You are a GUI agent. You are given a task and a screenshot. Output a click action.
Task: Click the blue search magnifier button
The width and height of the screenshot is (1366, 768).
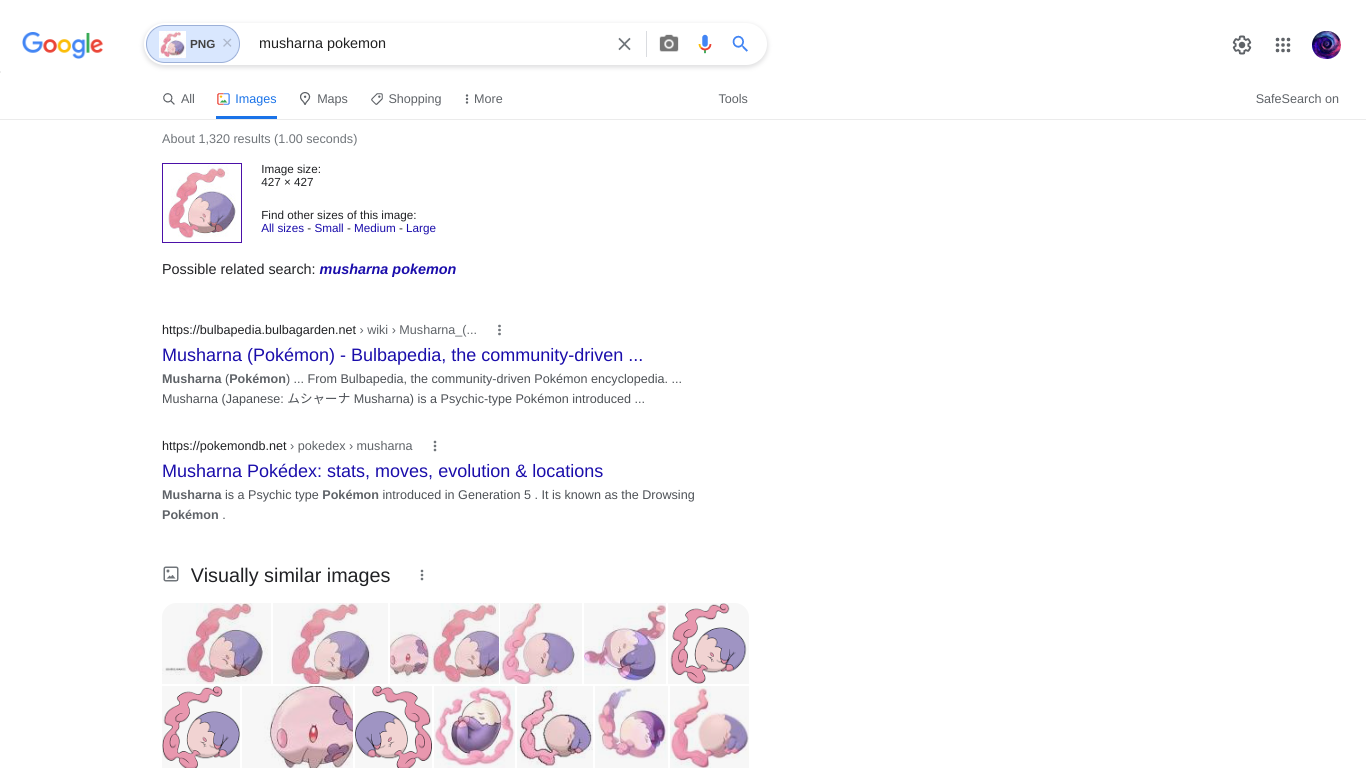(x=740, y=44)
